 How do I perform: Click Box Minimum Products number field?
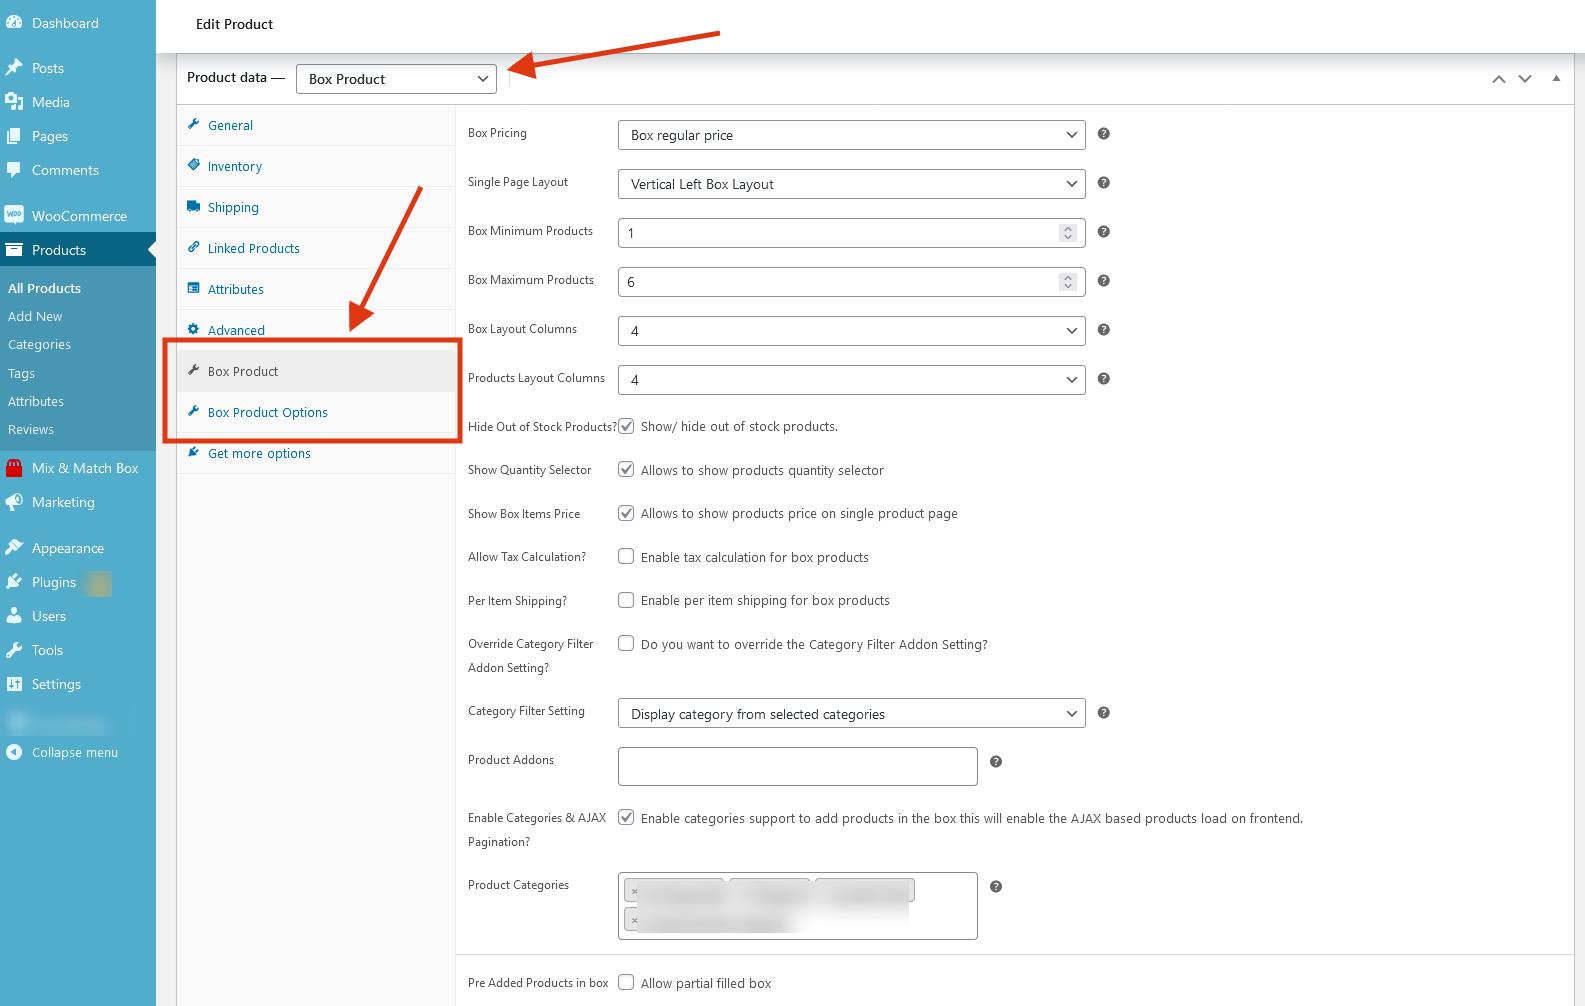[x=852, y=233]
